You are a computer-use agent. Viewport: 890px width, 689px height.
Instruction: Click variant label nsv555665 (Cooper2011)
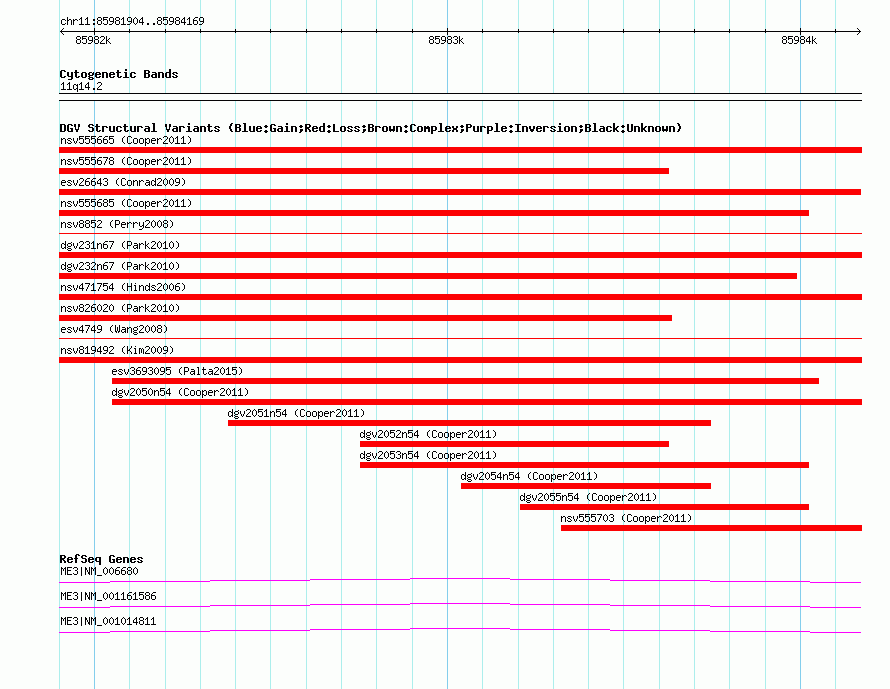pos(126,140)
